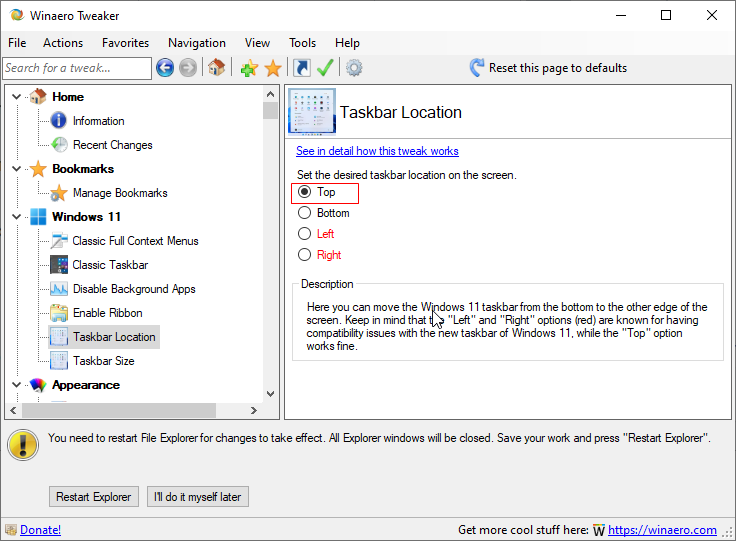Click the Windows 11 logo icon

pos(38,217)
